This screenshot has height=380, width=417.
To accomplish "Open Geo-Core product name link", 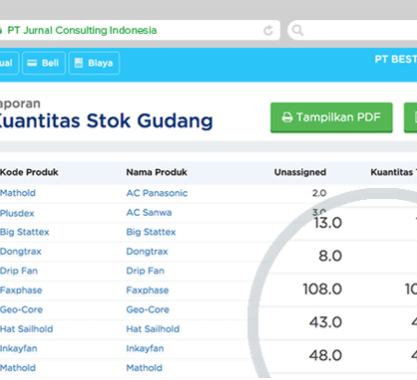I will coord(148,310).
